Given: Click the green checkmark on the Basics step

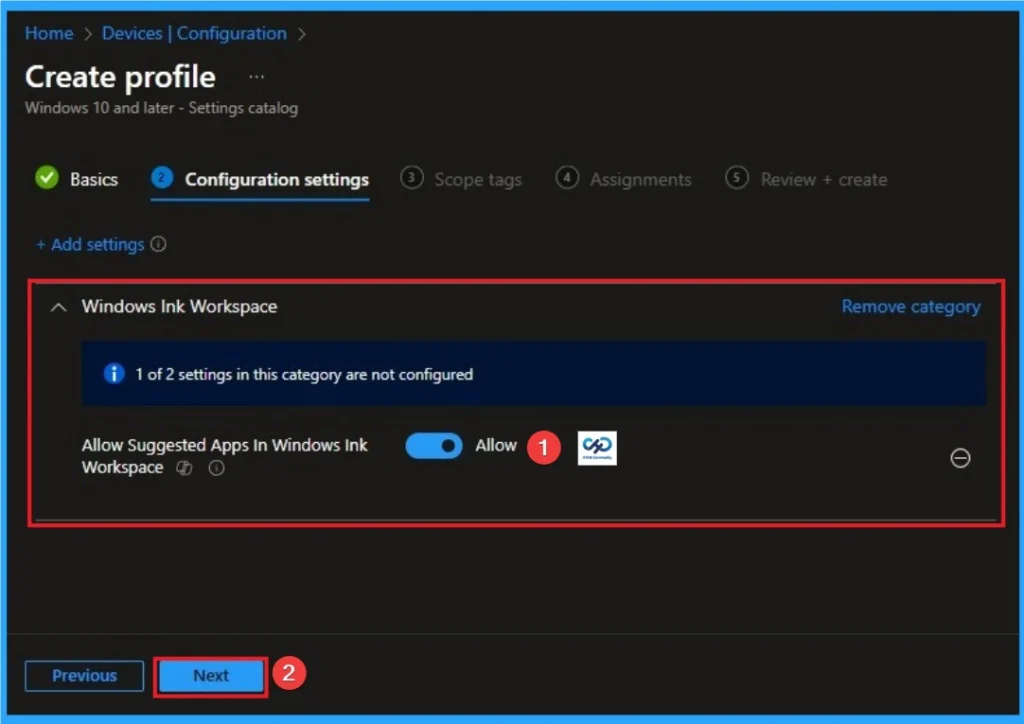Looking at the screenshot, I should point(45,178).
